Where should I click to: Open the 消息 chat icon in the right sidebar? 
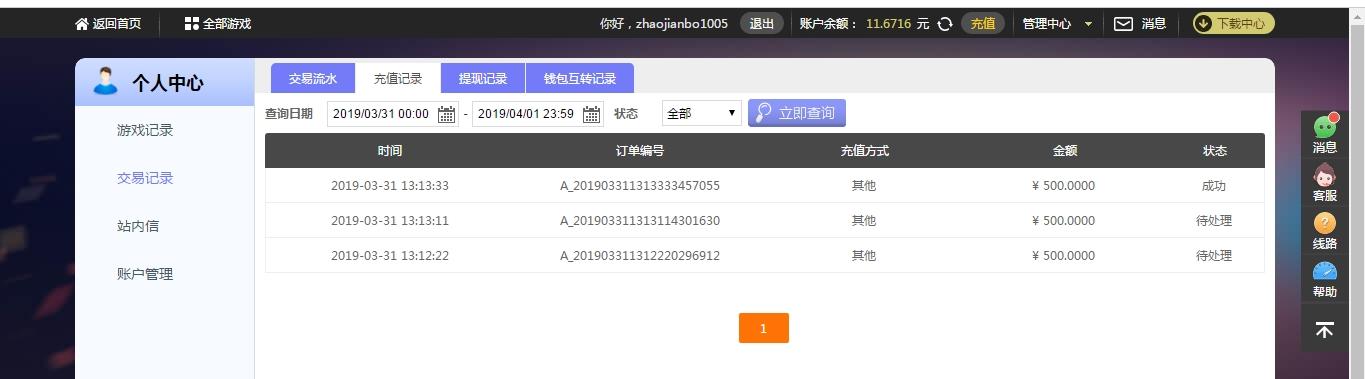[x=1325, y=126]
